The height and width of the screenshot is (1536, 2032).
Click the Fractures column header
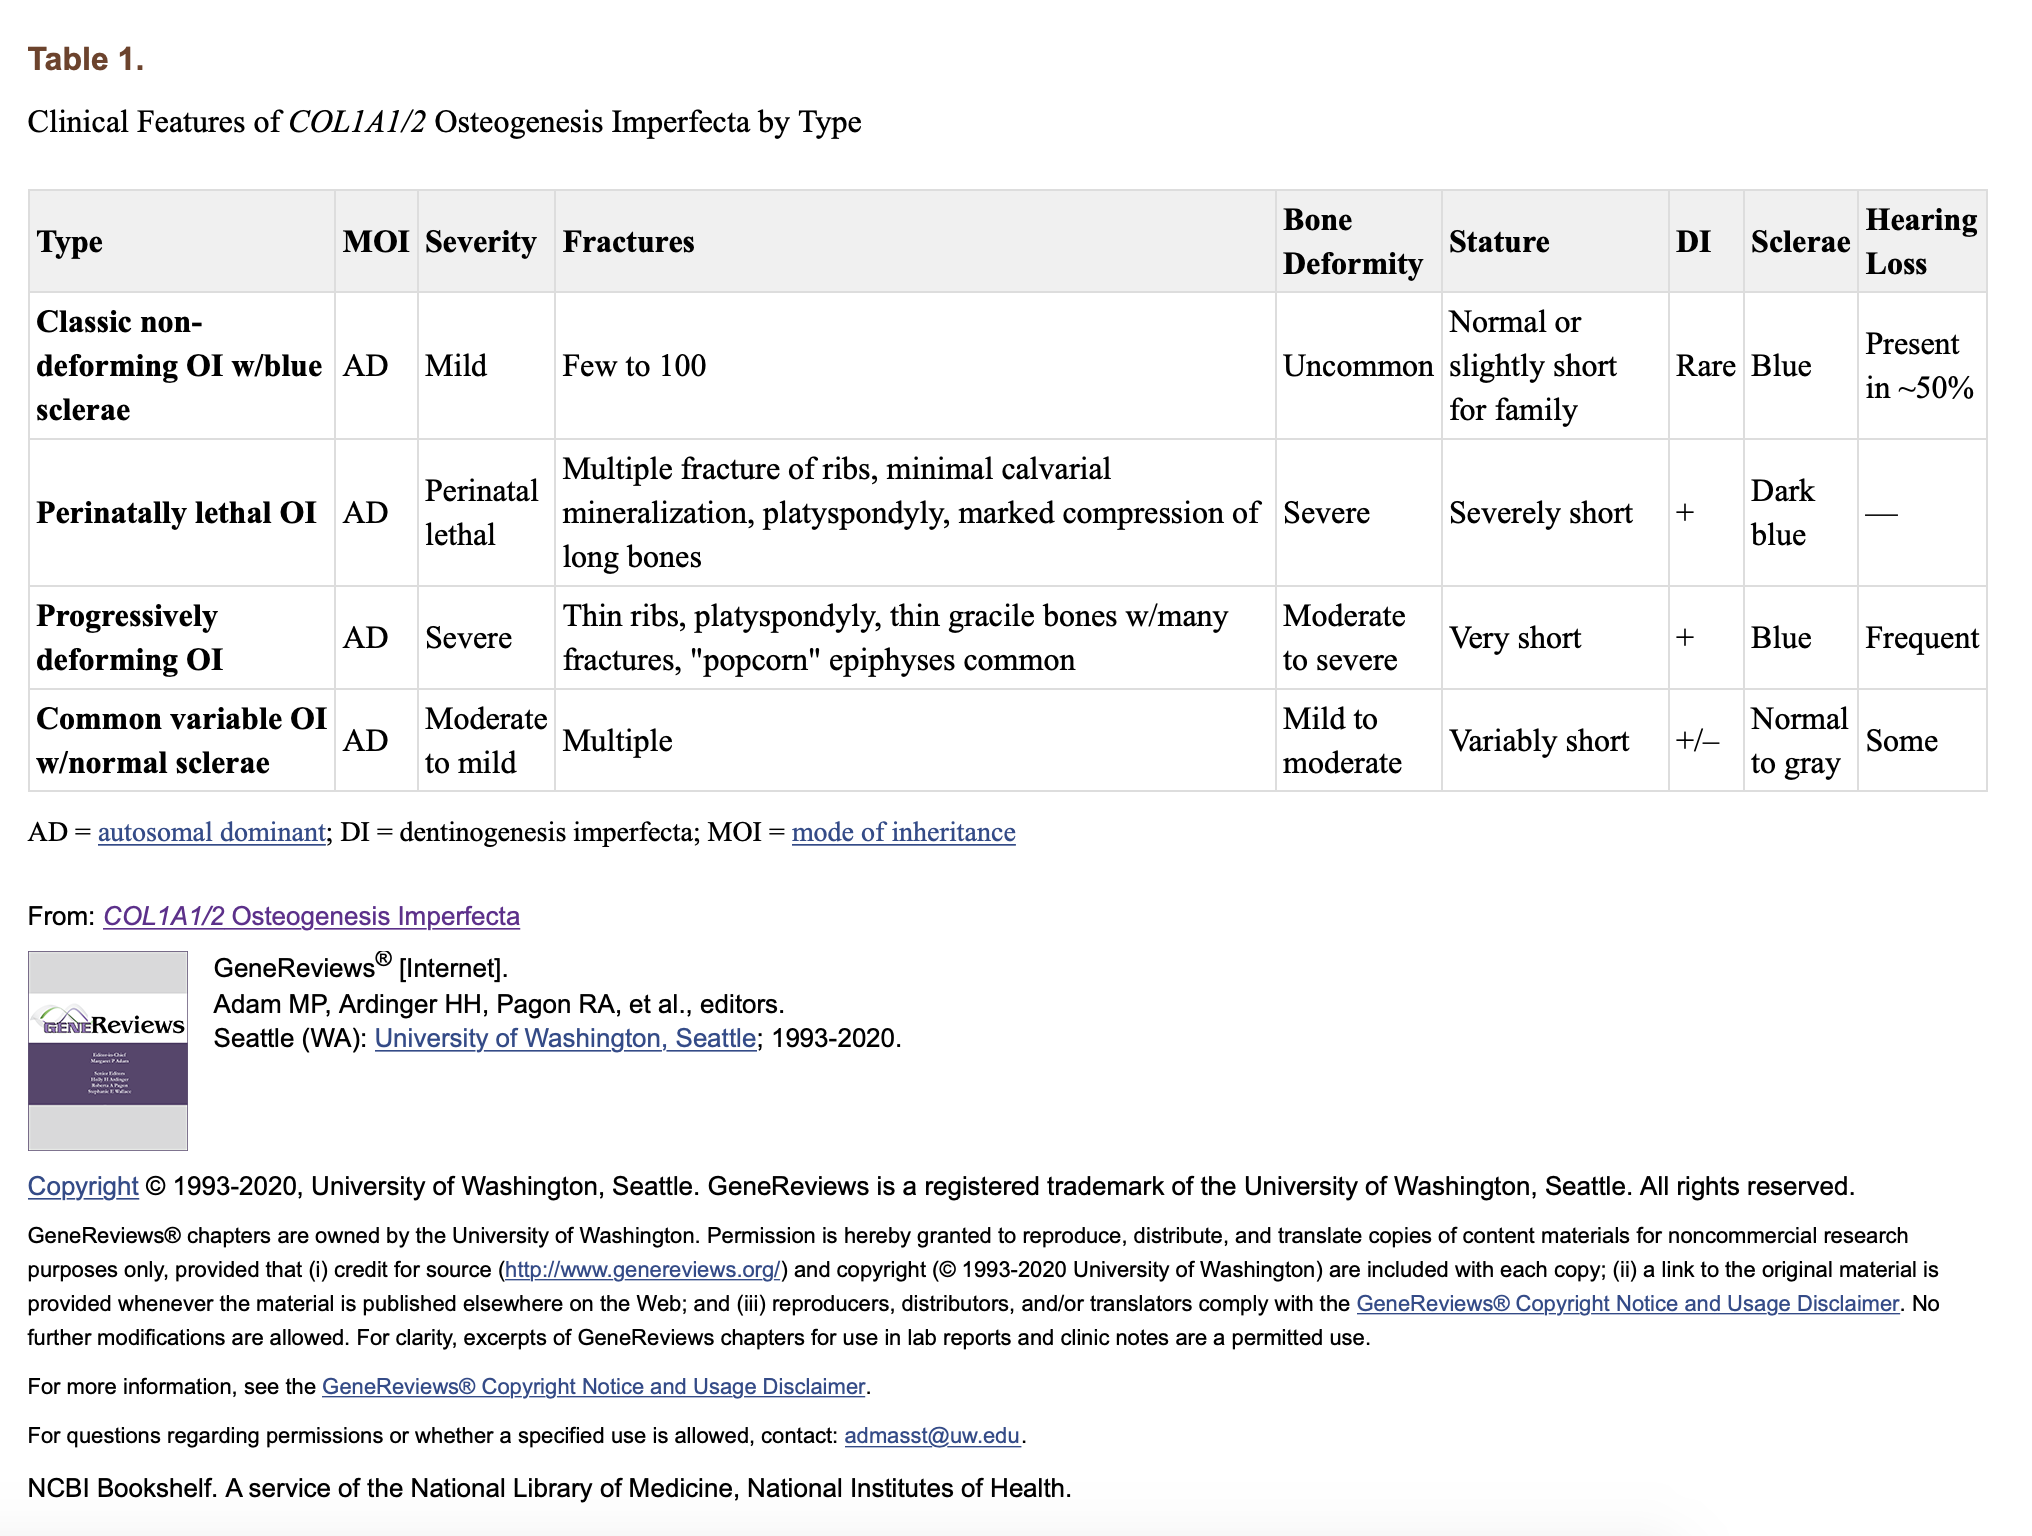pos(628,242)
